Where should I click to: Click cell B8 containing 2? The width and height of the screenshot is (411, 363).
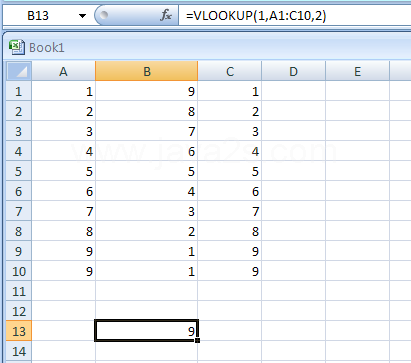[147, 231]
